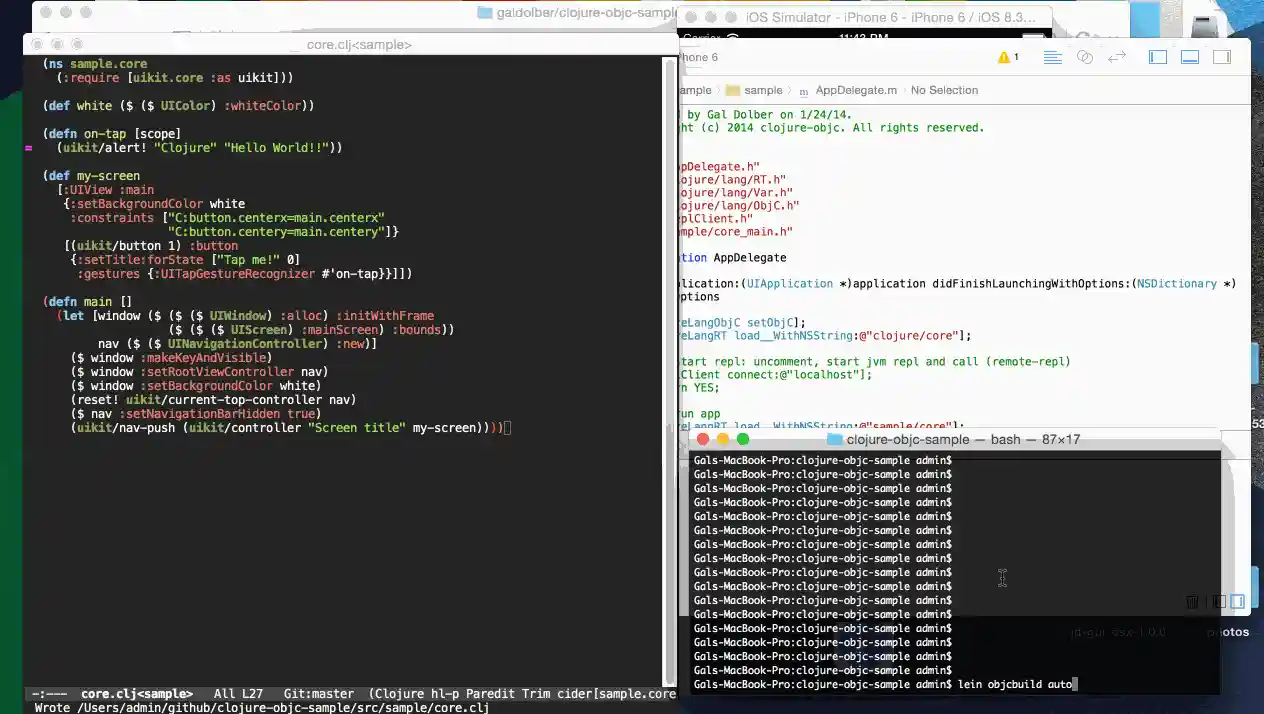Open the Assistant editor view
The height and width of the screenshot is (714, 1264).
point(1085,57)
